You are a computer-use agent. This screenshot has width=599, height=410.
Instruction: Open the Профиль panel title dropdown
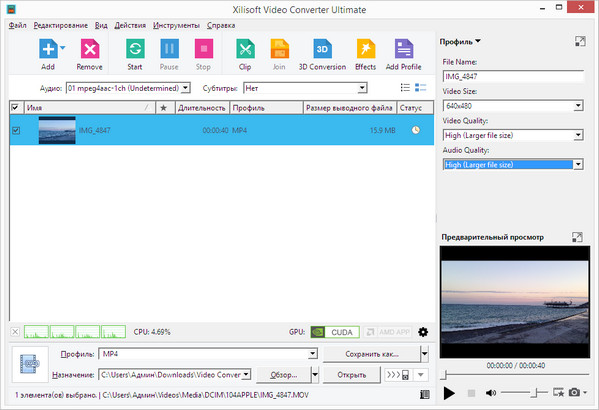pos(478,41)
